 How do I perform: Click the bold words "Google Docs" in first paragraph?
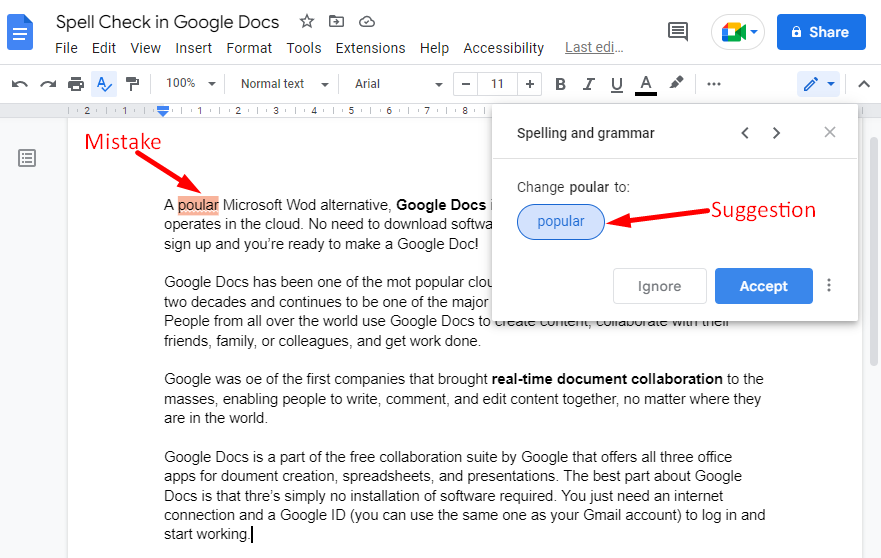pyautogui.click(x=441, y=205)
